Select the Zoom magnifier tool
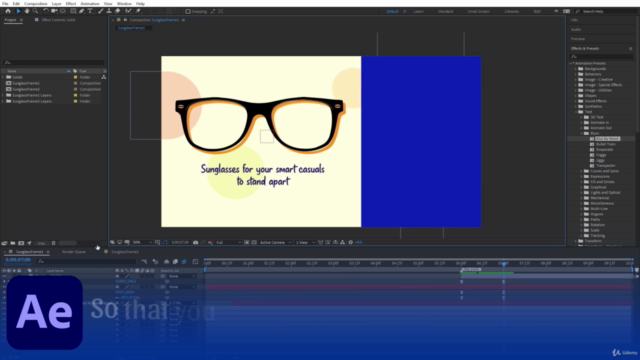 (x=36, y=11)
